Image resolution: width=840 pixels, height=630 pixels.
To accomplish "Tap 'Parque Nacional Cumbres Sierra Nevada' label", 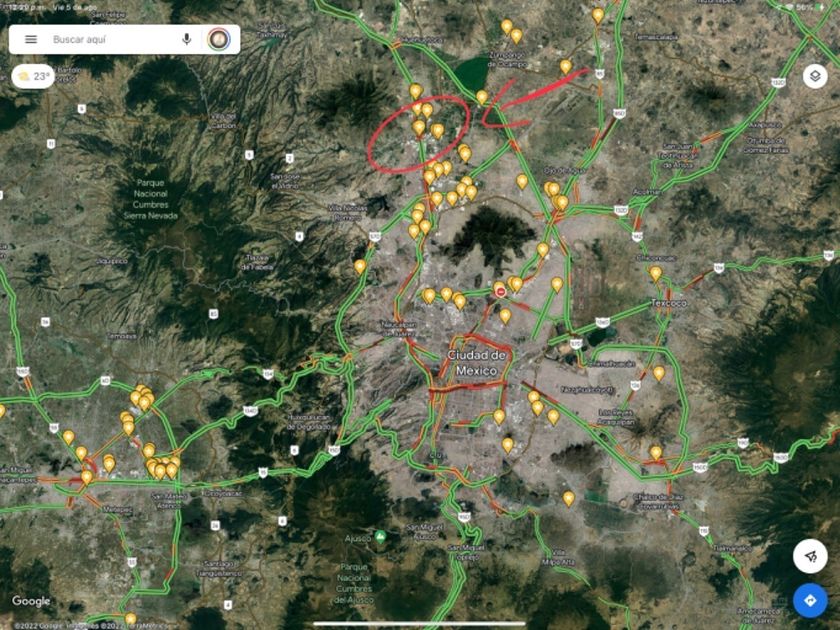I will pyautogui.click(x=151, y=199).
